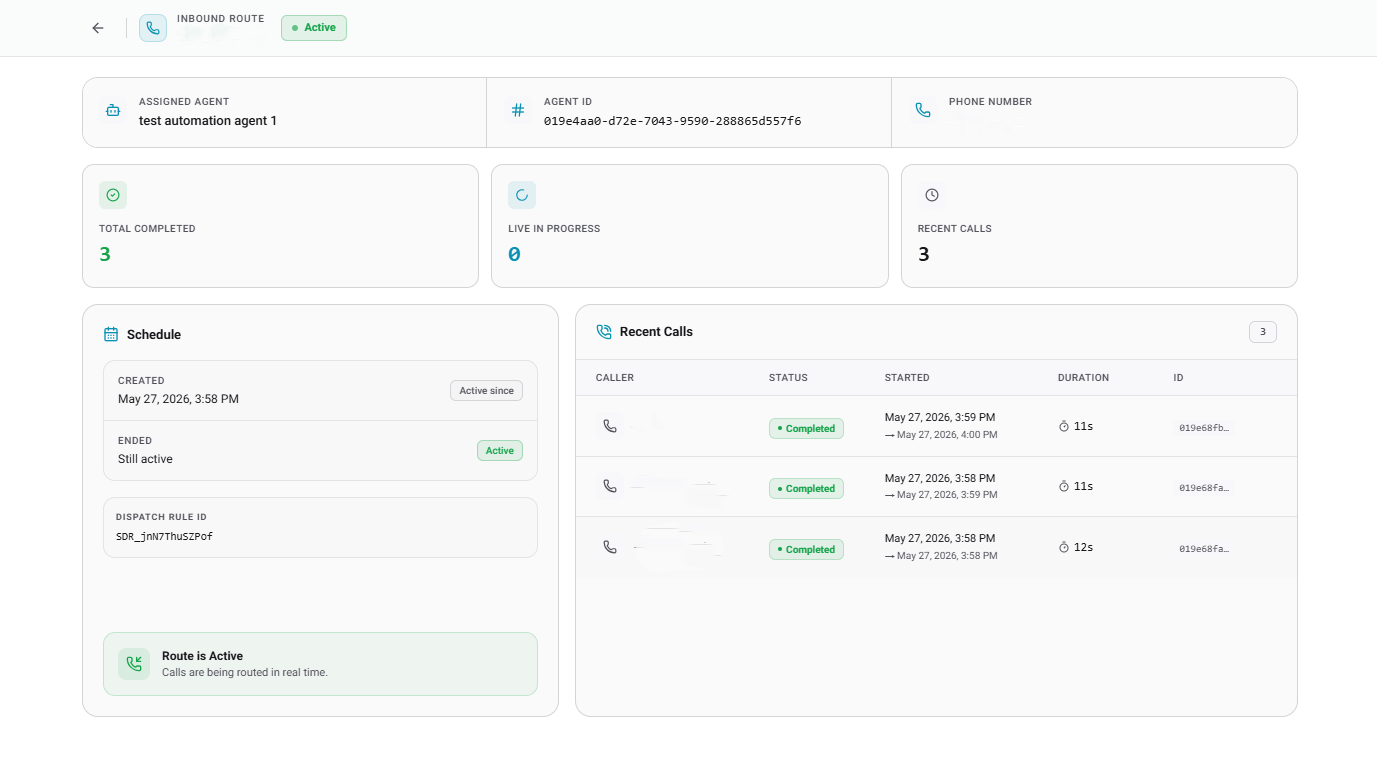Click Total Completed value 3
1377x765 pixels.
click(x=105, y=254)
